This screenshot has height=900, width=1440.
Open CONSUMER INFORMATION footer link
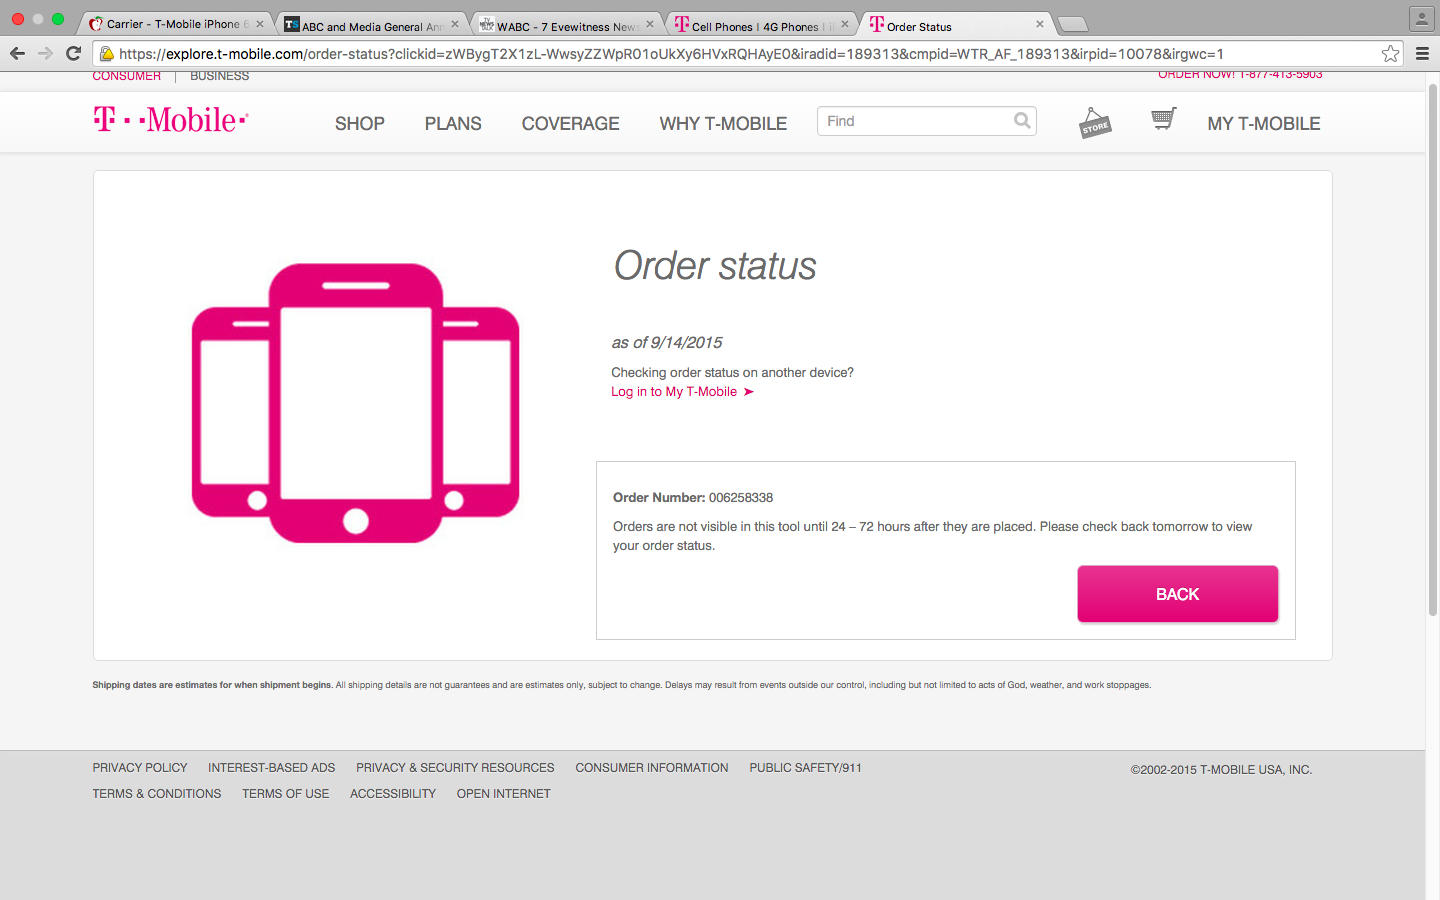(x=652, y=768)
